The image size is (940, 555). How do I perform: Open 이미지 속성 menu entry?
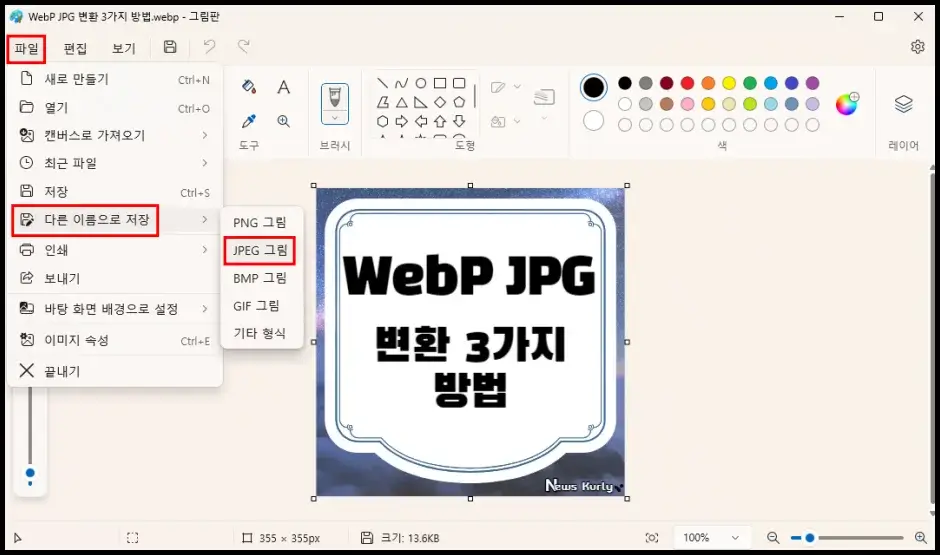115,340
